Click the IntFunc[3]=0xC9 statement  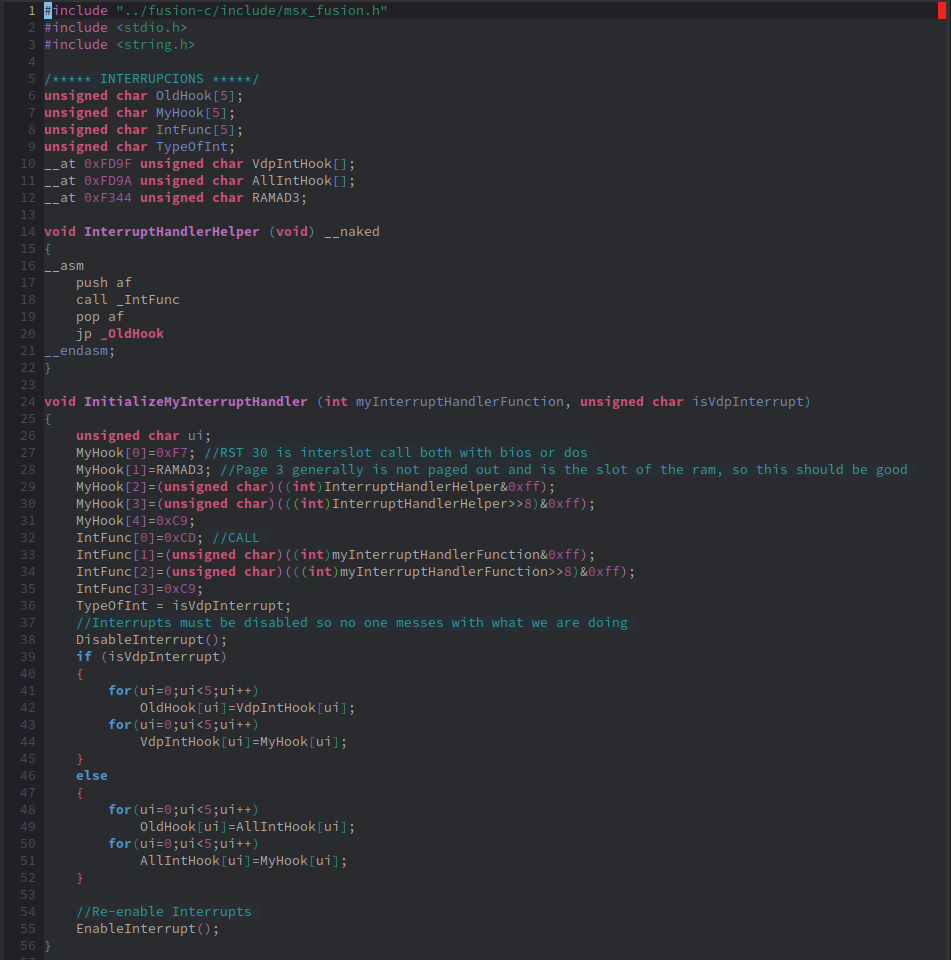(140, 589)
